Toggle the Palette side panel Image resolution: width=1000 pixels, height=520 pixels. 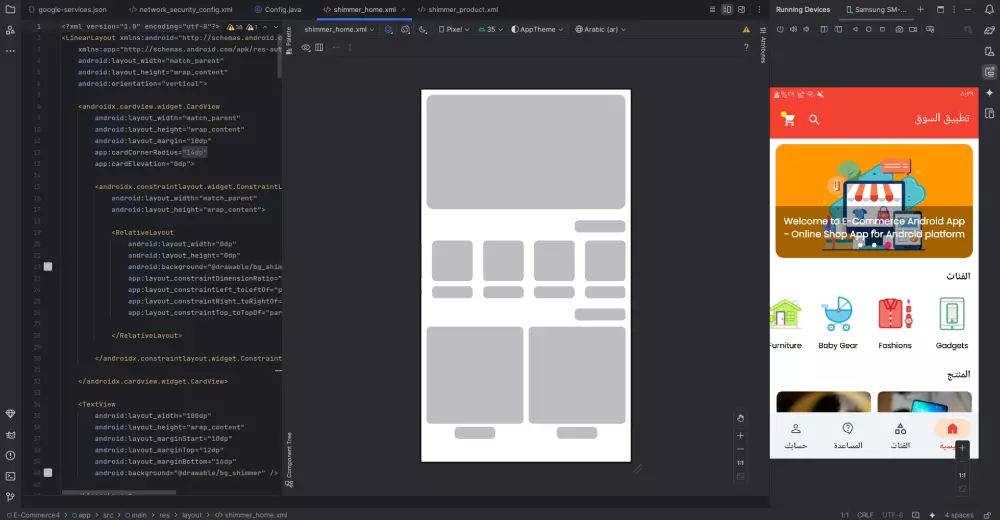(x=289, y=41)
